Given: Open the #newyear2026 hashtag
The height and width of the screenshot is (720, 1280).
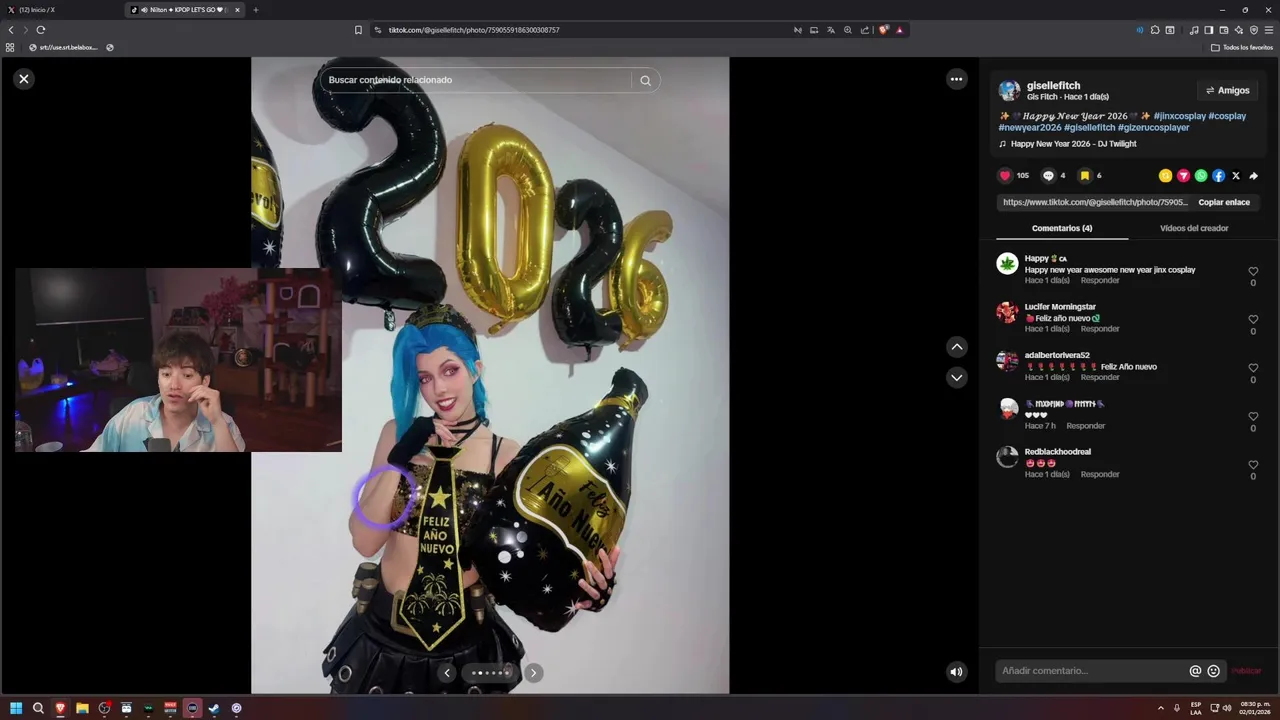Looking at the screenshot, I should (1030, 128).
